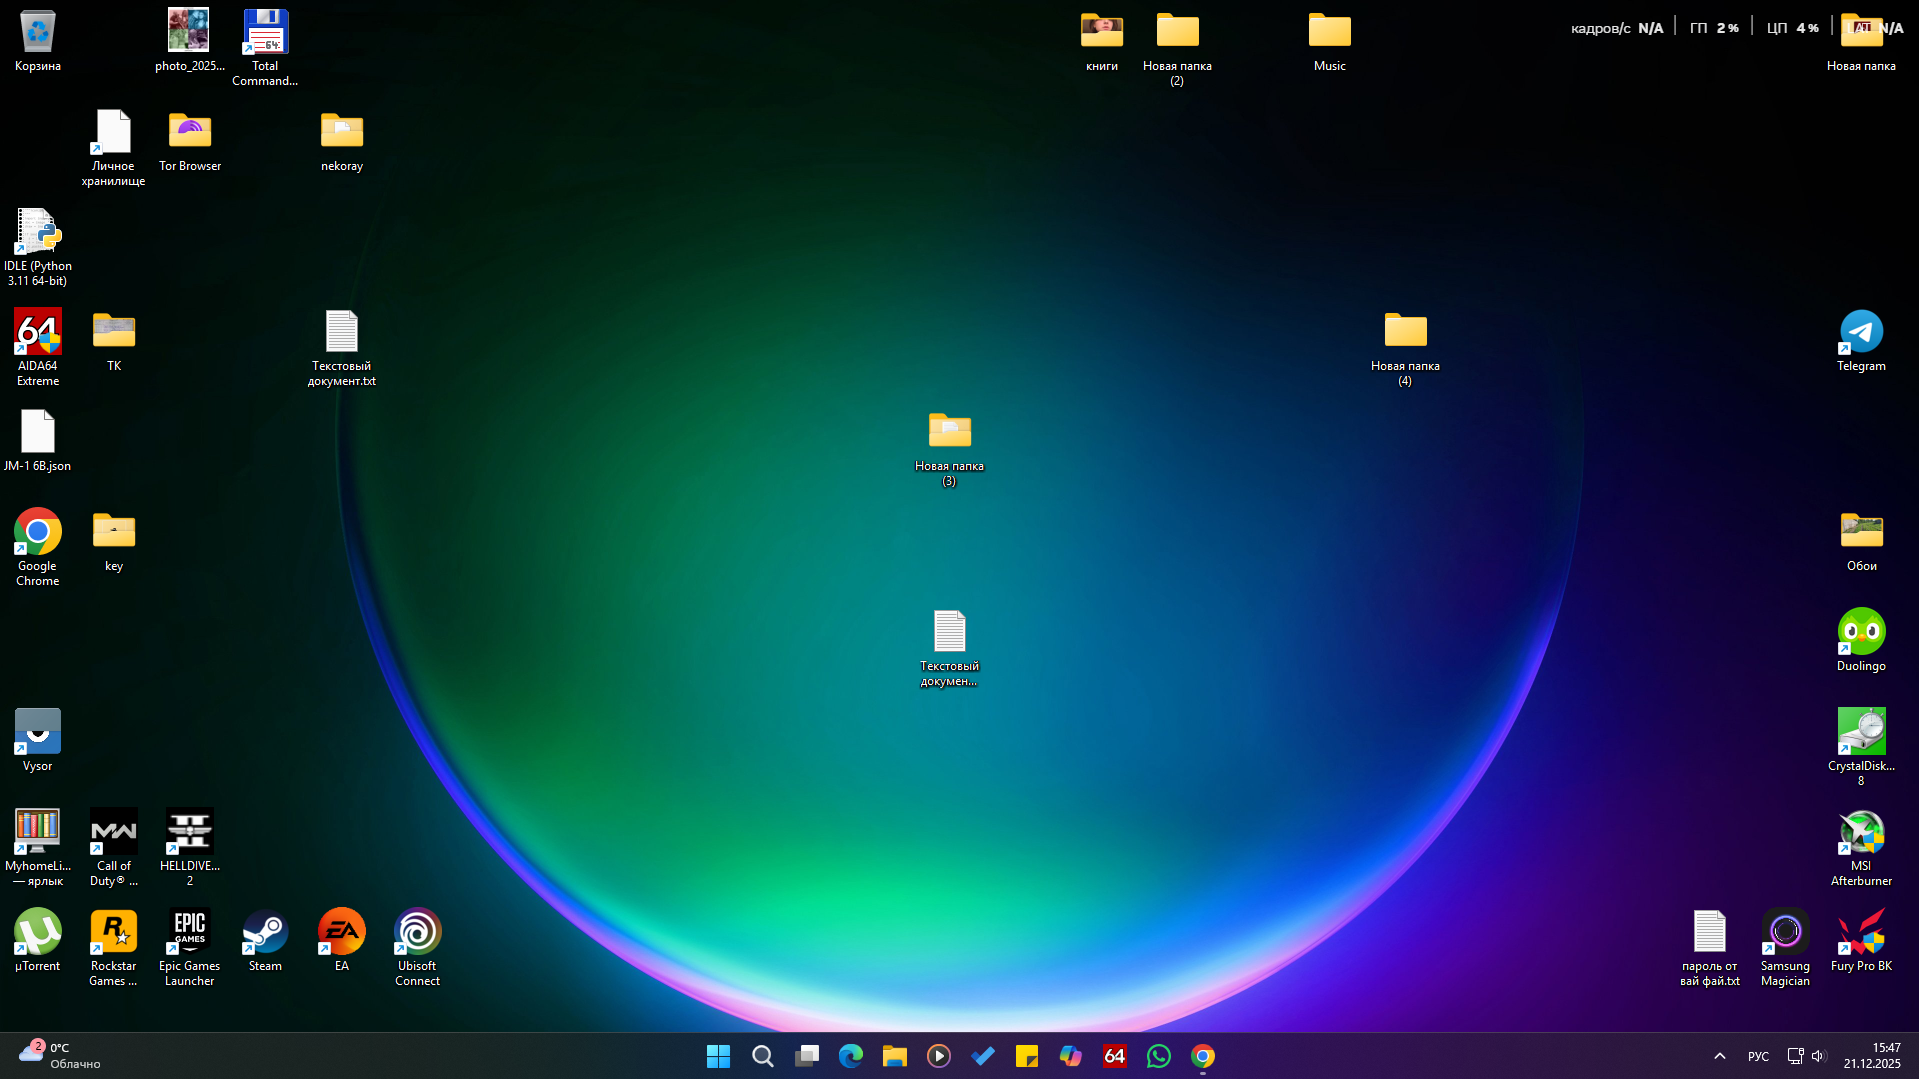Open the Samsung Magician shortcut

pyautogui.click(x=1785, y=948)
